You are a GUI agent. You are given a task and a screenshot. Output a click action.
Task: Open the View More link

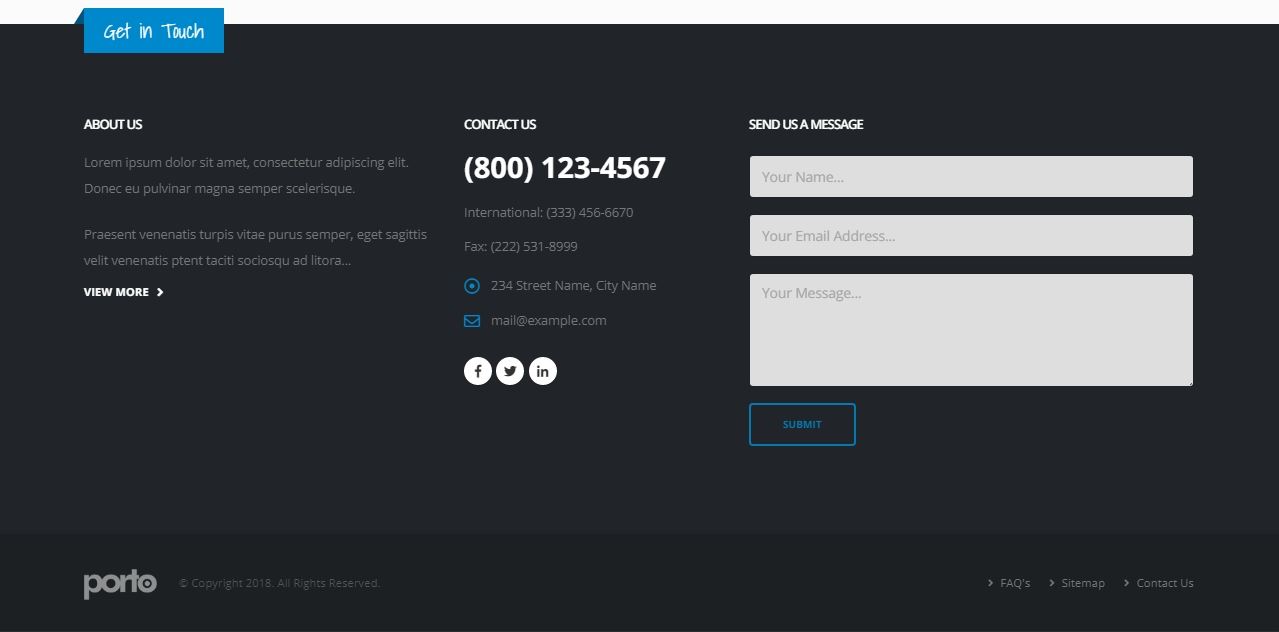click(x=116, y=292)
